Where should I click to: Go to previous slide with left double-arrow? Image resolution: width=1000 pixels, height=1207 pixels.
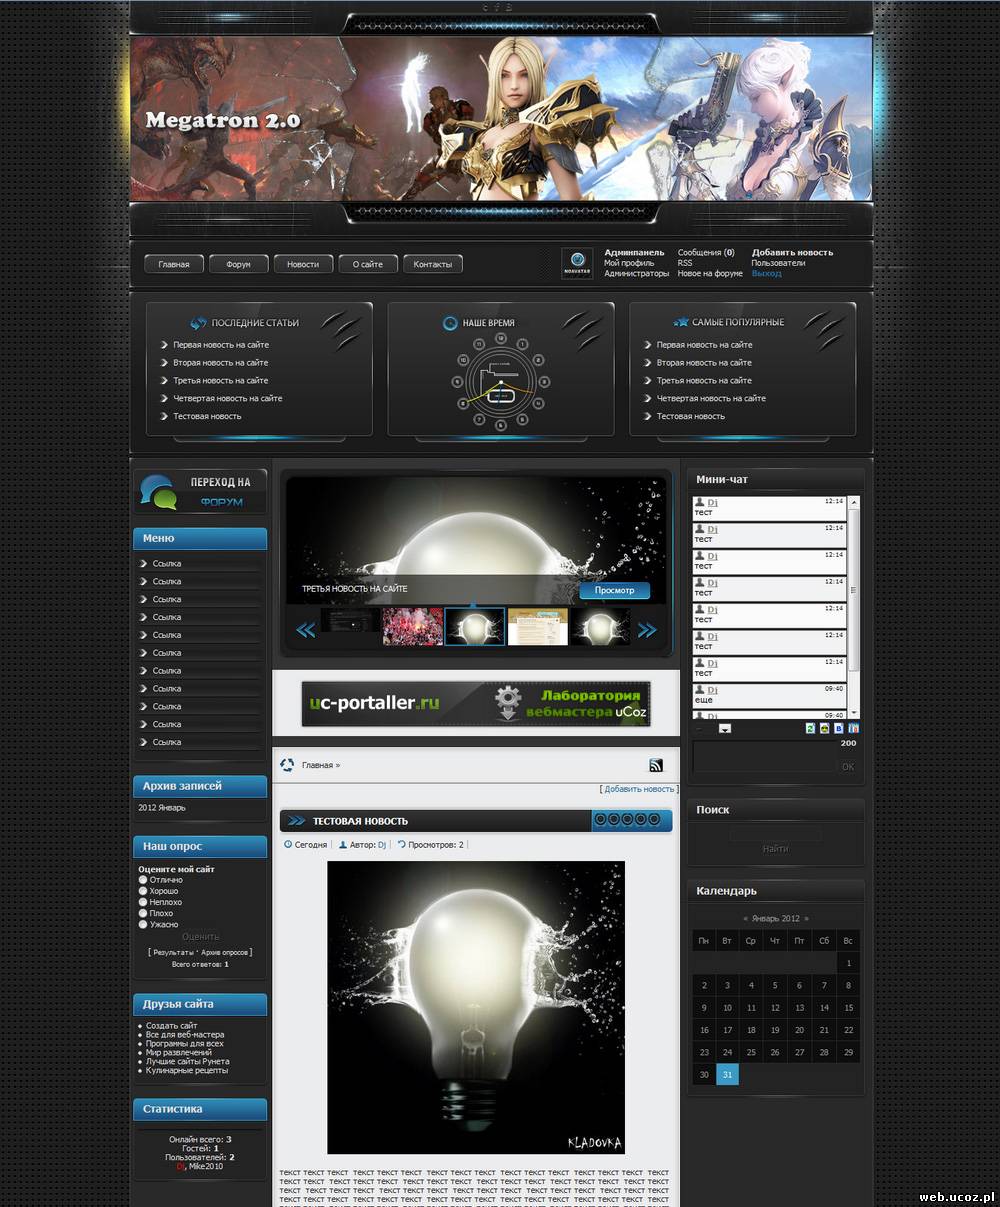pyautogui.click(x=306, y=630)
